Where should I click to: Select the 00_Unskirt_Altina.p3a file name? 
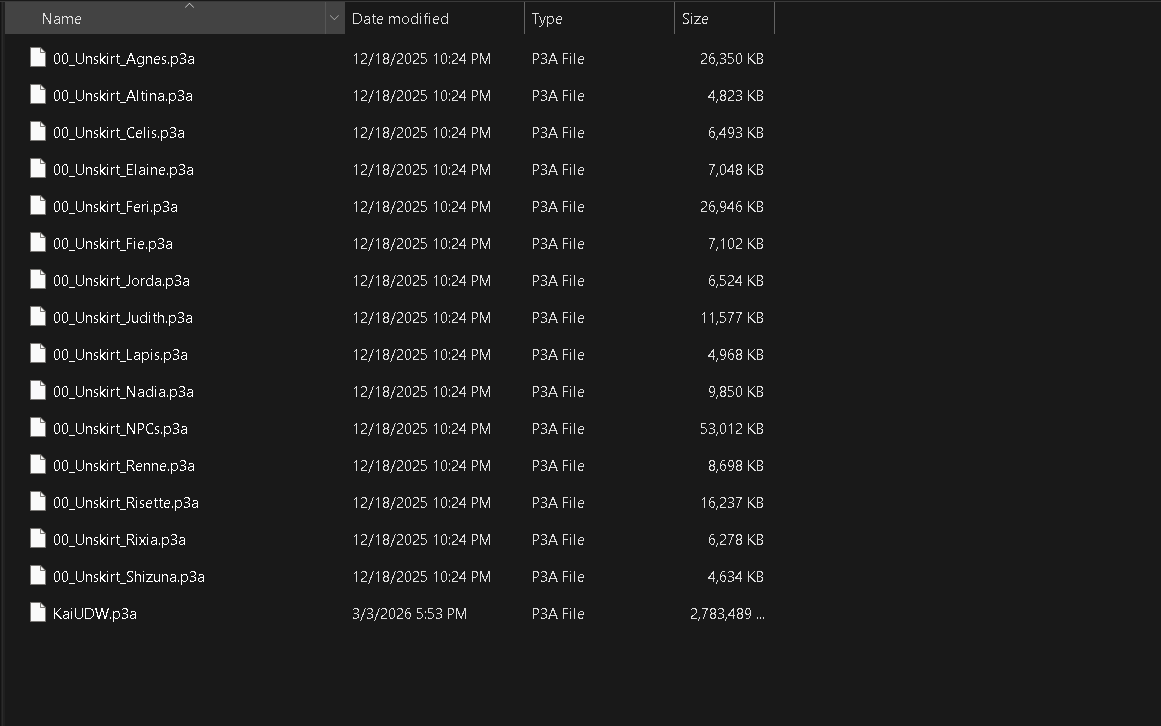click(x=123, y=96)
